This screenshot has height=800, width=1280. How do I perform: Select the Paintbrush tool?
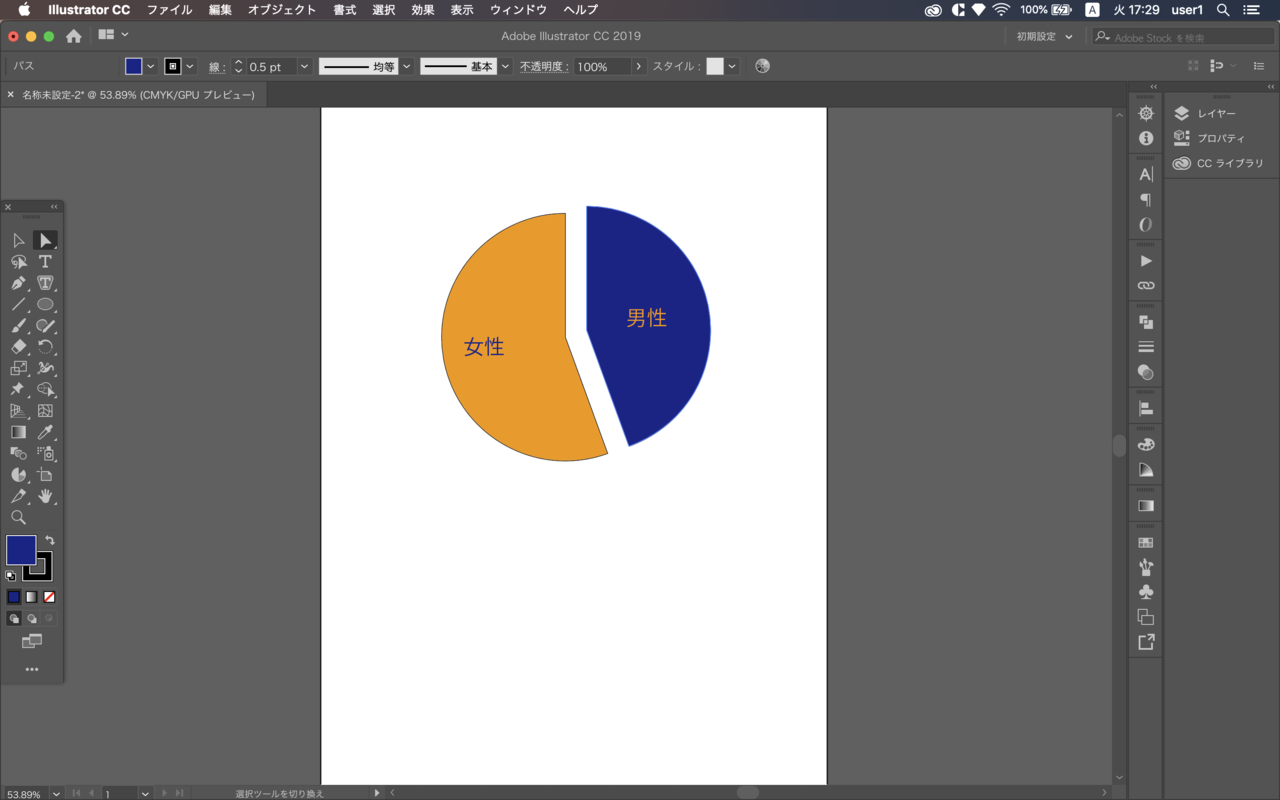click(x=18, y=326)
